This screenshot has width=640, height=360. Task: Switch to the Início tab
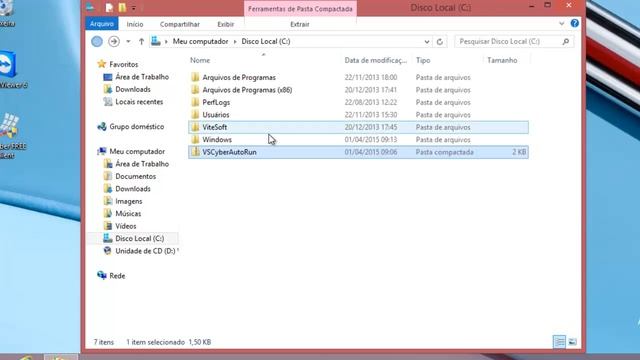135,24
